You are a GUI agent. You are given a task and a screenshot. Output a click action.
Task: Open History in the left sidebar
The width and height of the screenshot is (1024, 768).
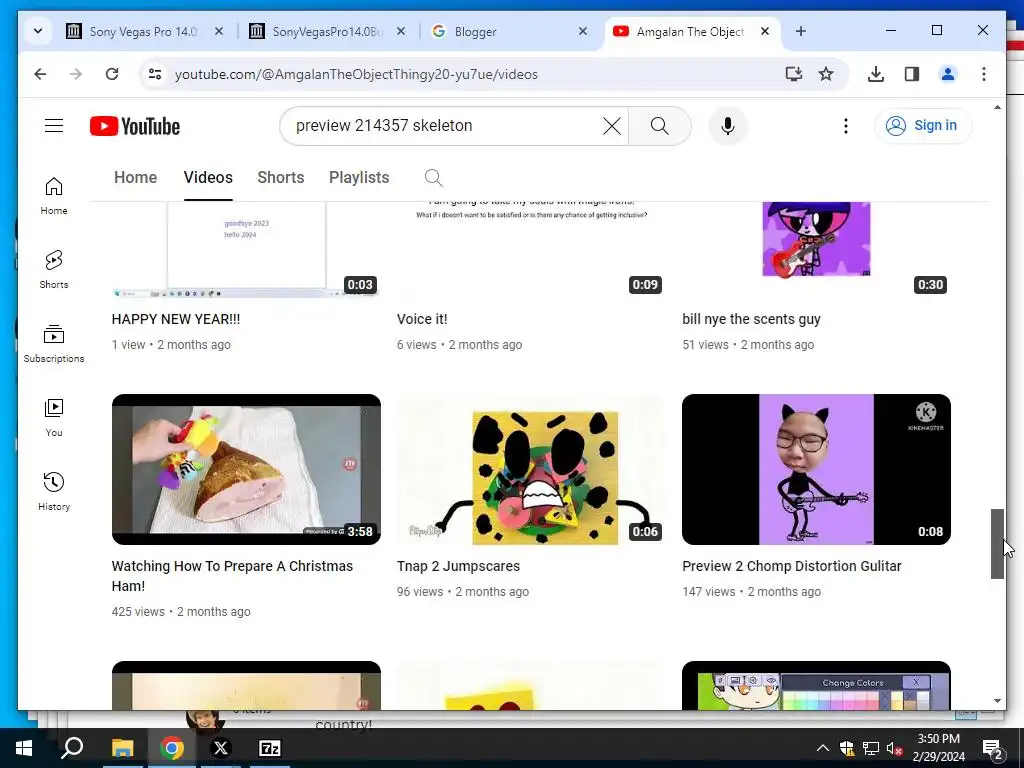click(54, 491)
